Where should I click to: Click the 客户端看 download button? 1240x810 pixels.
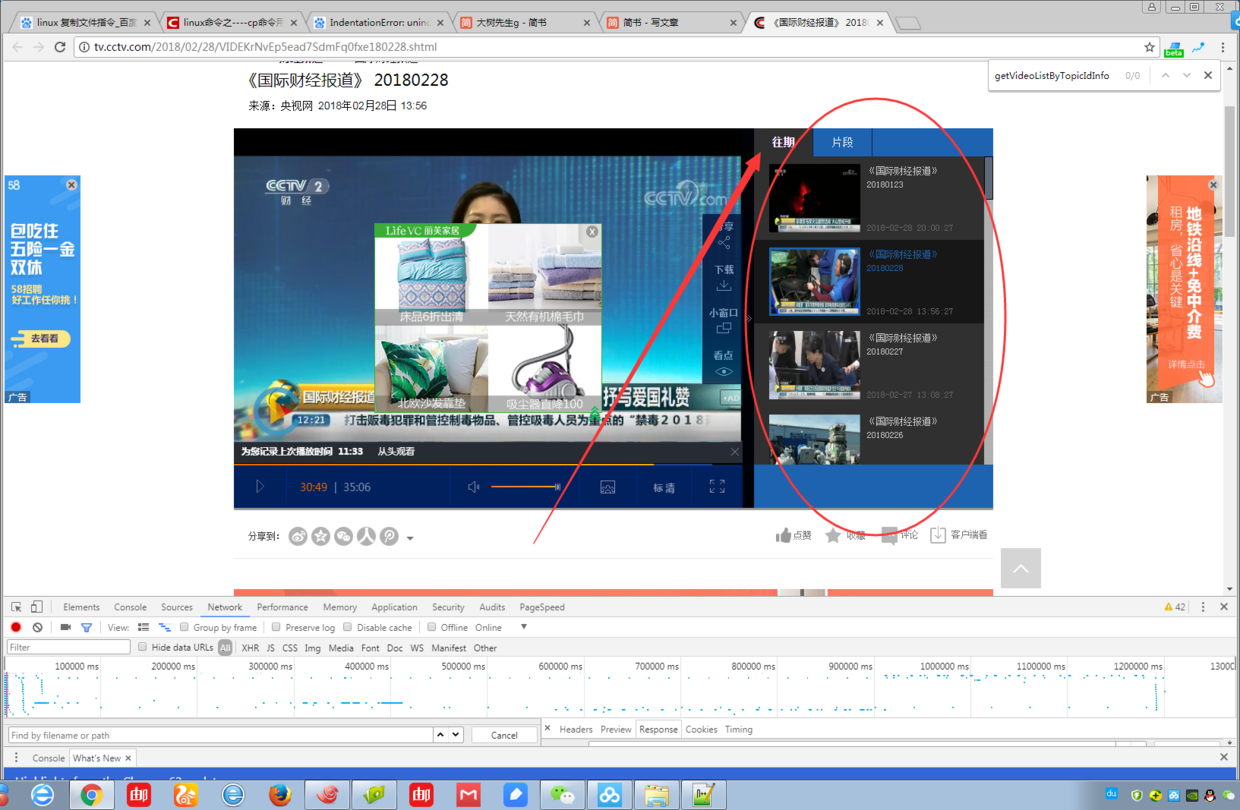[959, 535]
